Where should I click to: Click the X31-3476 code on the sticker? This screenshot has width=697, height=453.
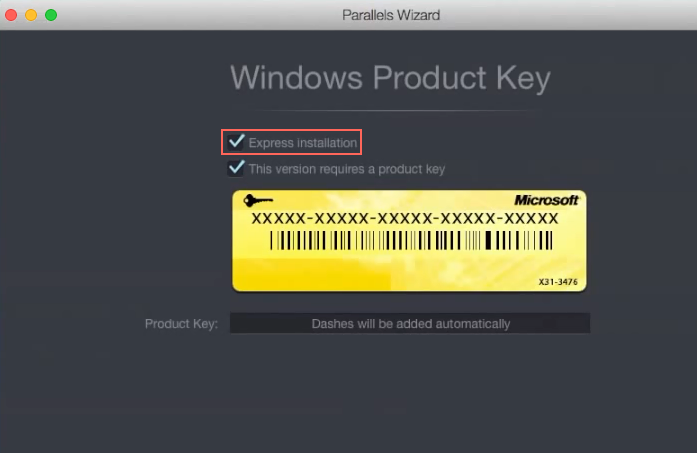pyautogui.click(x=556, y=283)
